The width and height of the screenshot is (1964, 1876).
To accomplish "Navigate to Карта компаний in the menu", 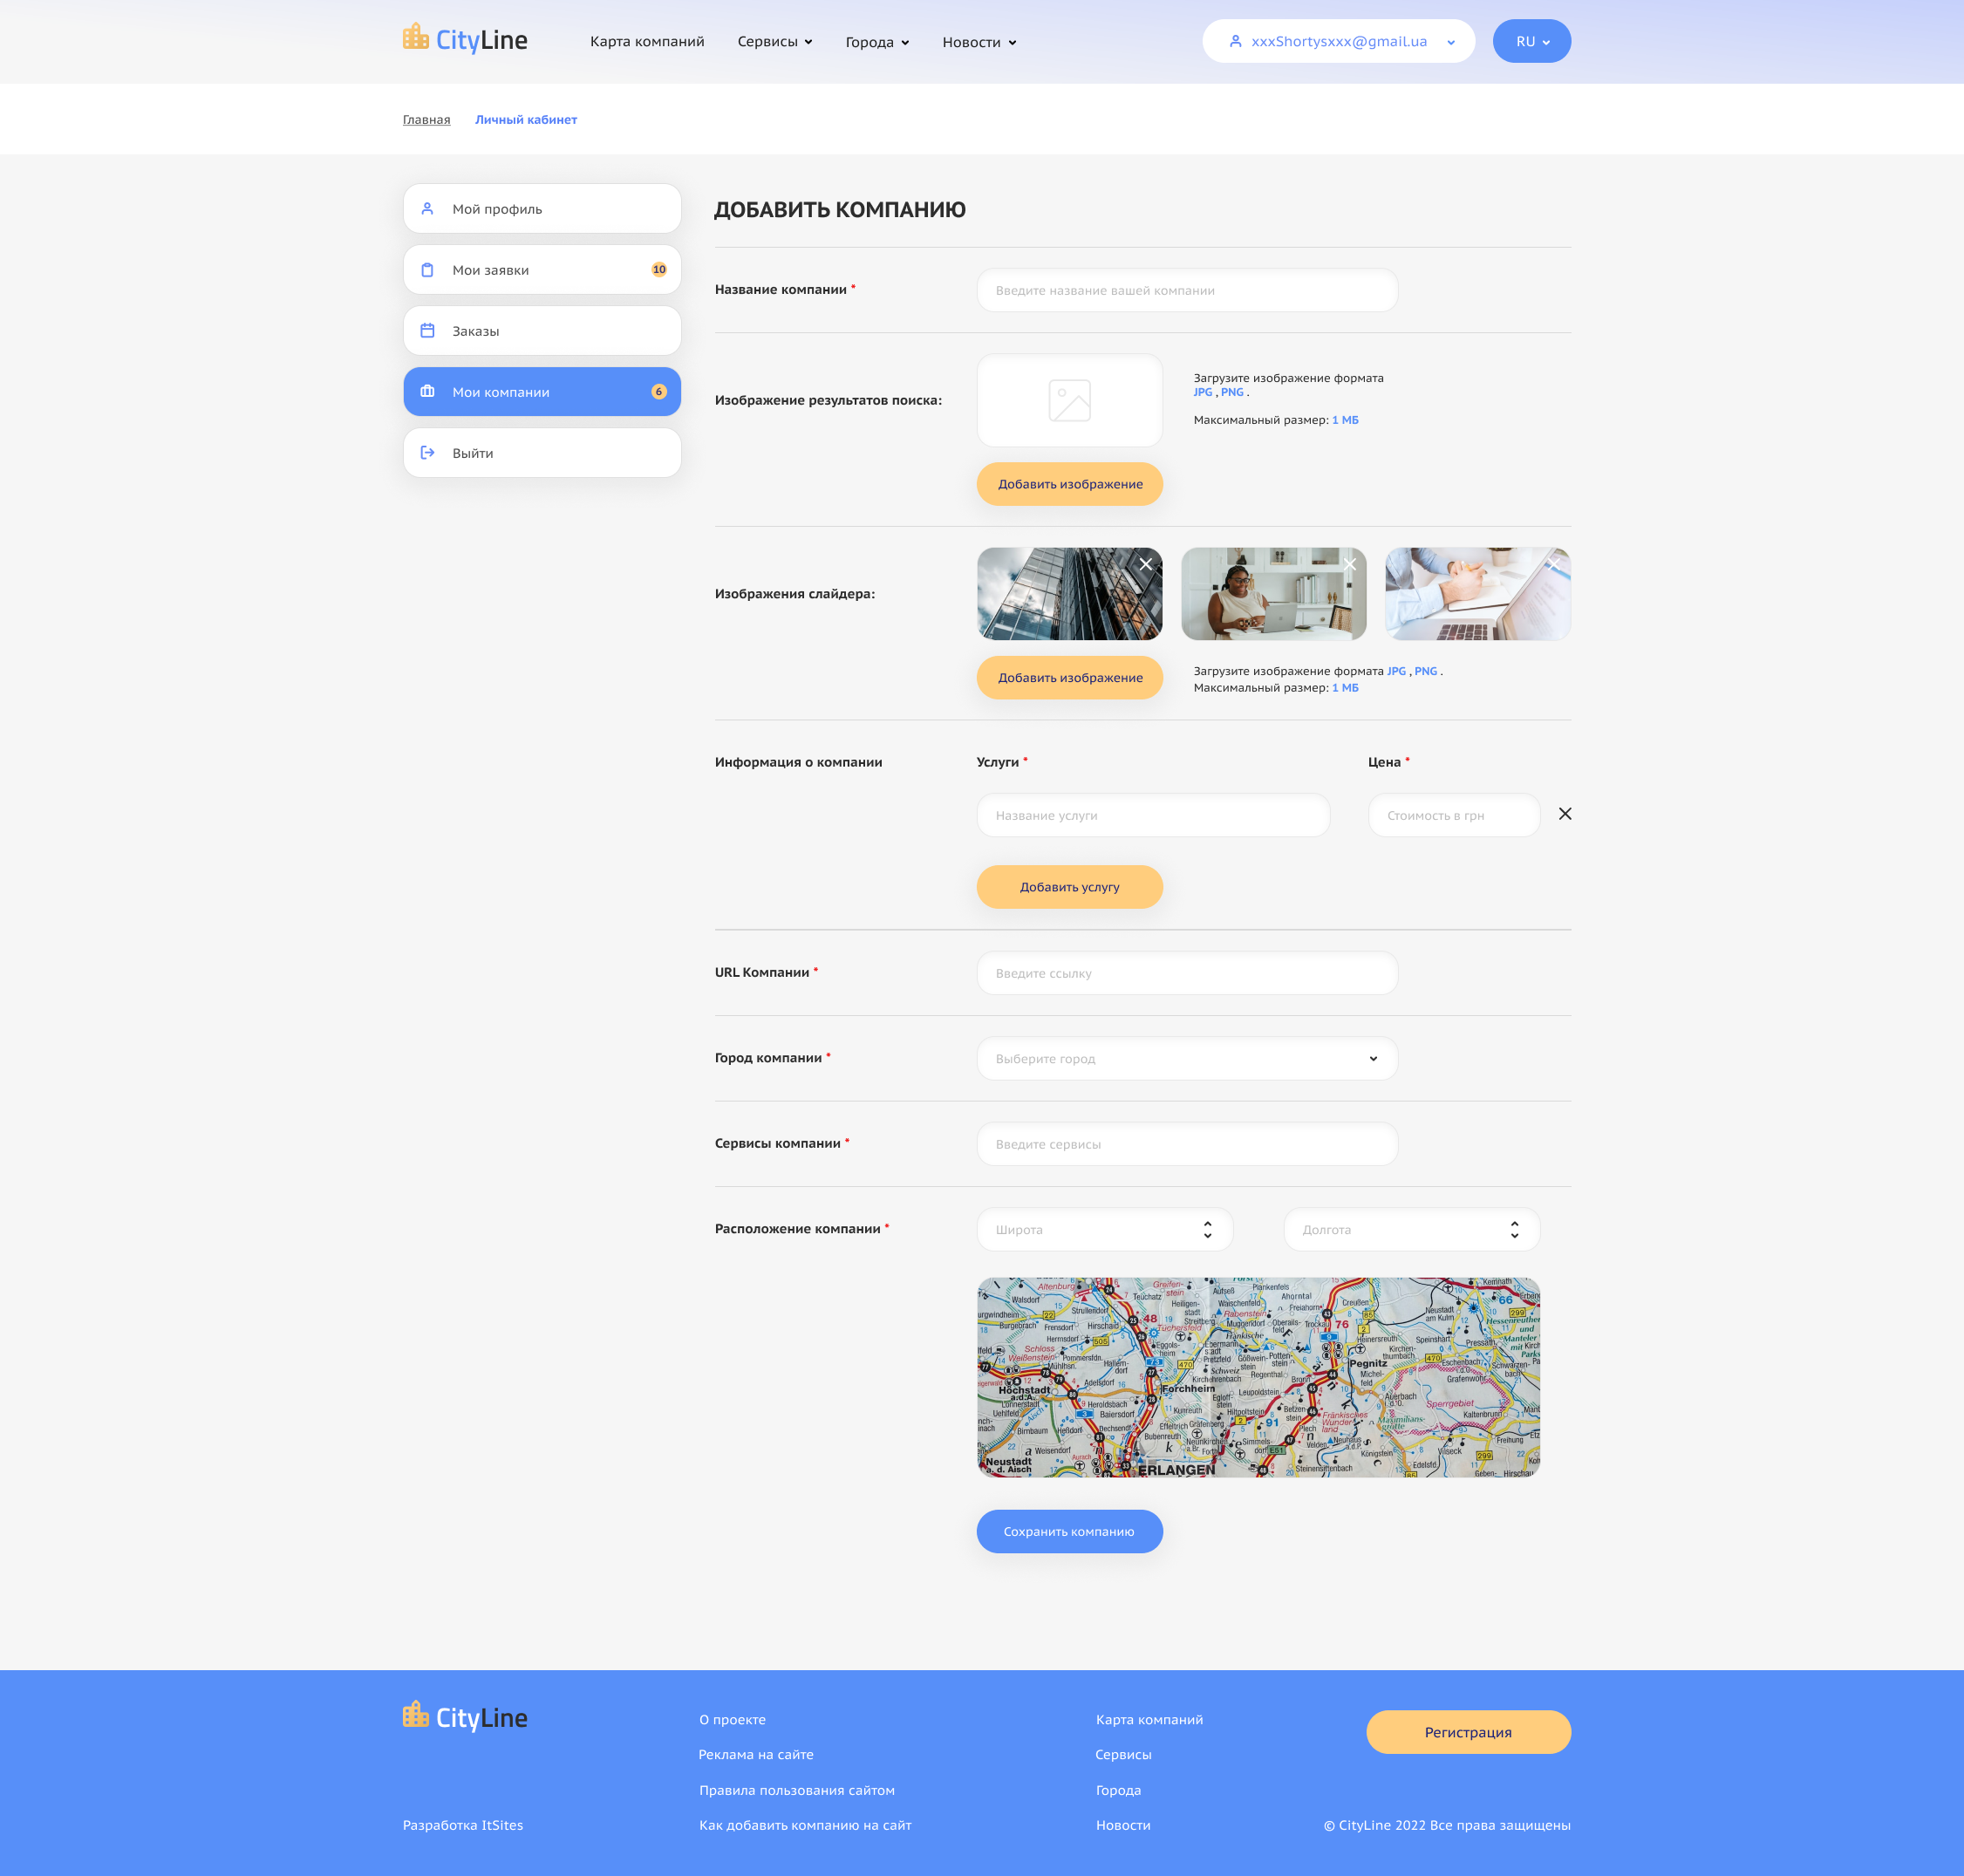I will (648, 41).
